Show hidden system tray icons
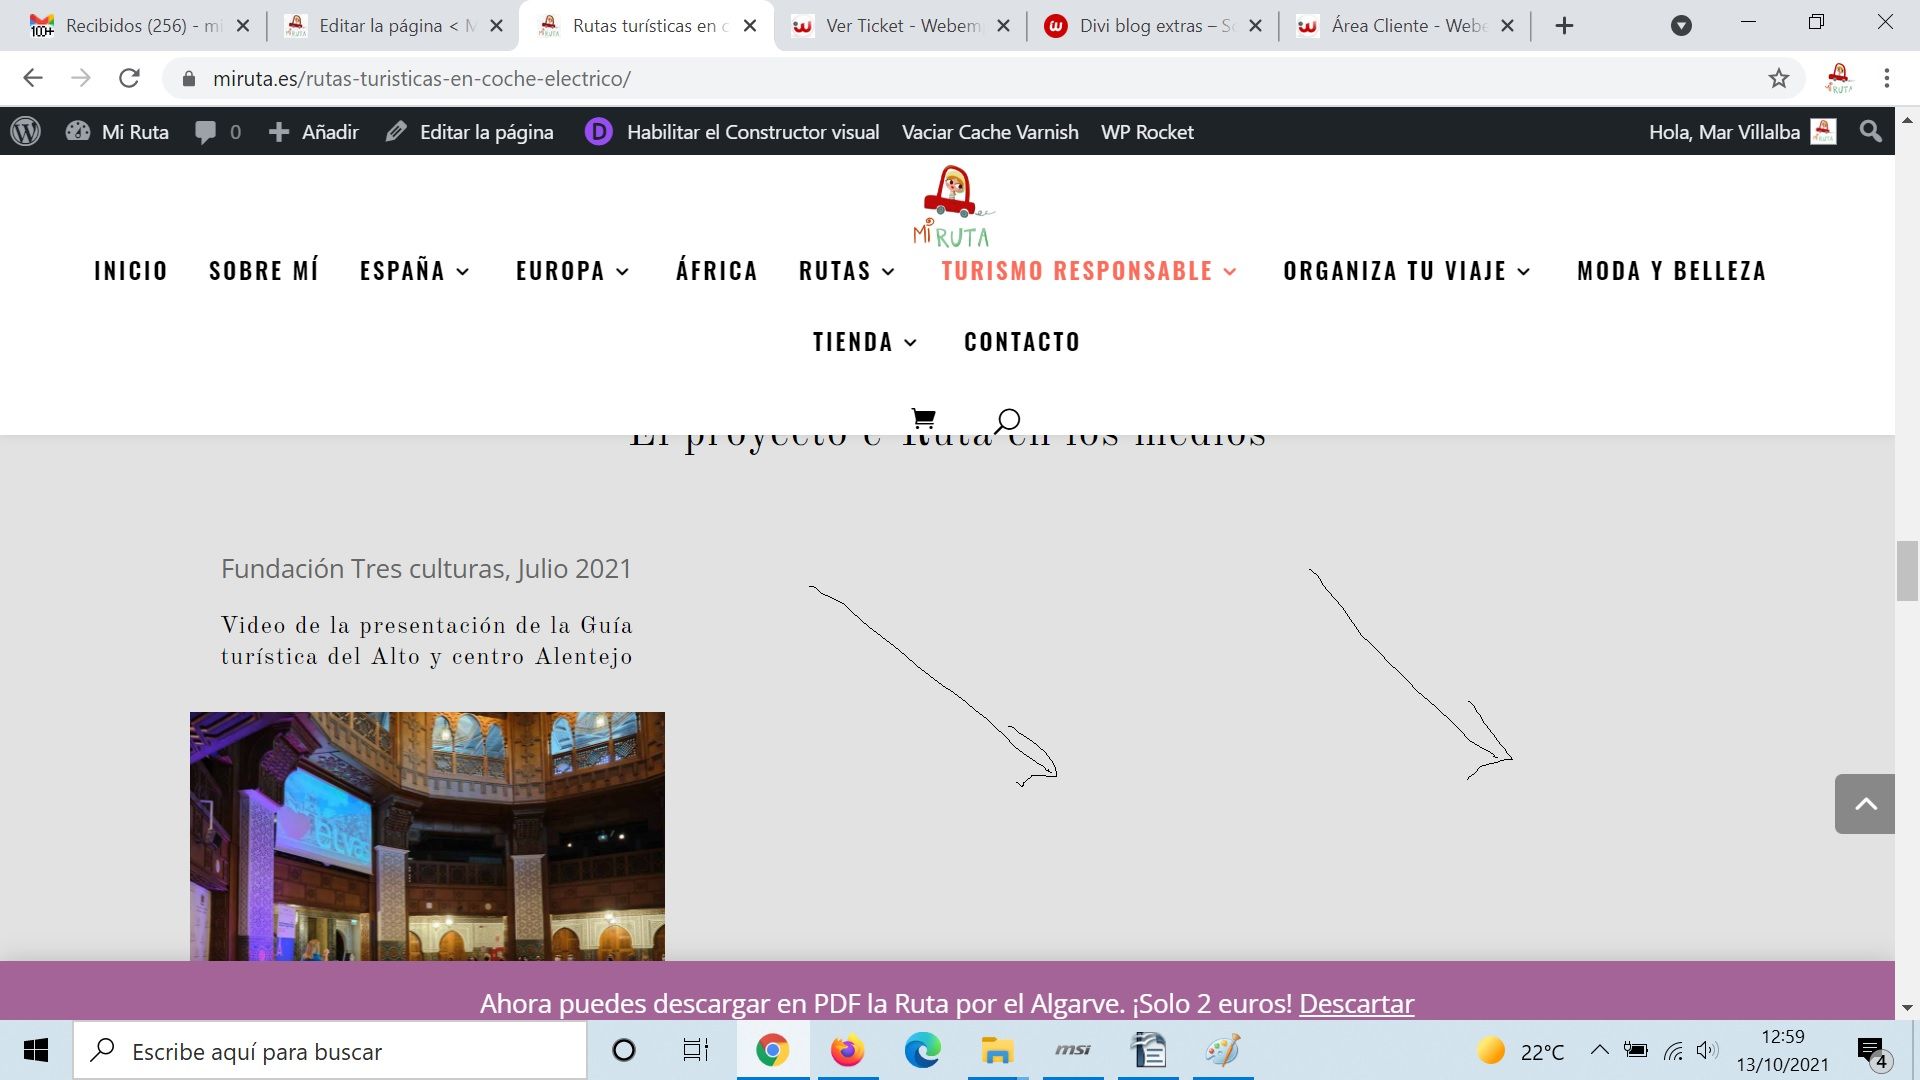This screenshot has height=1080, width=1920. click(x=1599, y=1050)
